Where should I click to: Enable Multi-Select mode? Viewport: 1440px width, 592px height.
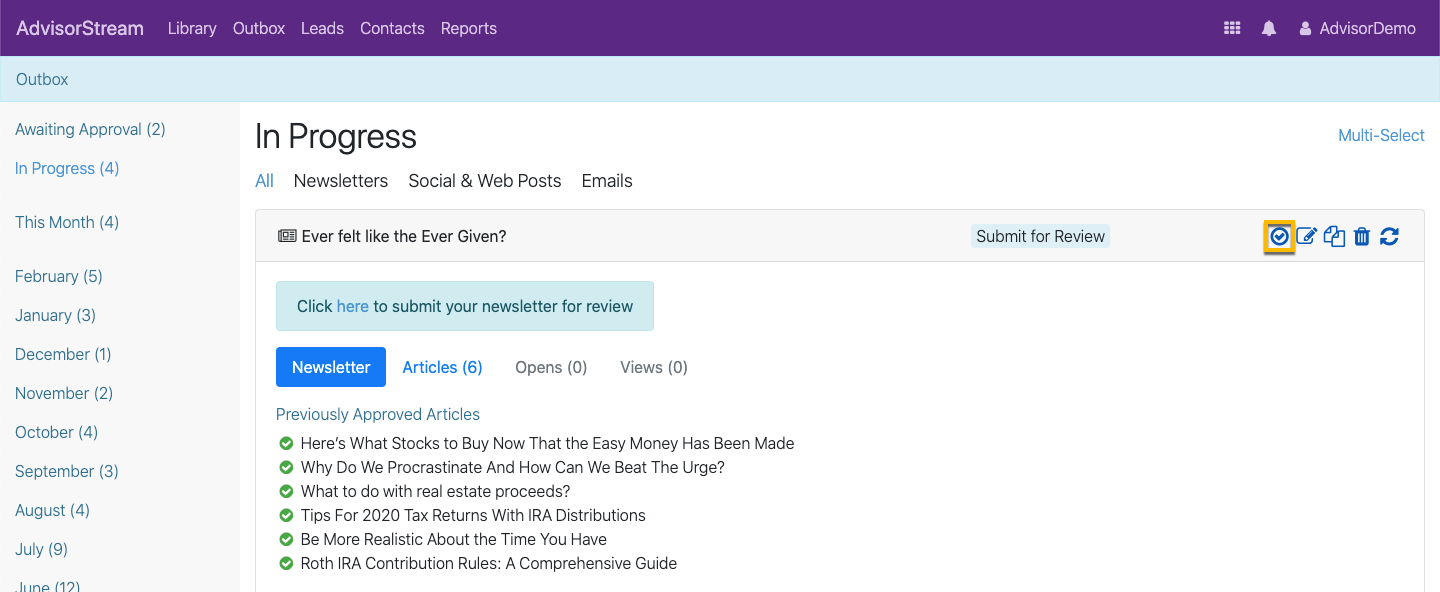[x=1381, y=135]
